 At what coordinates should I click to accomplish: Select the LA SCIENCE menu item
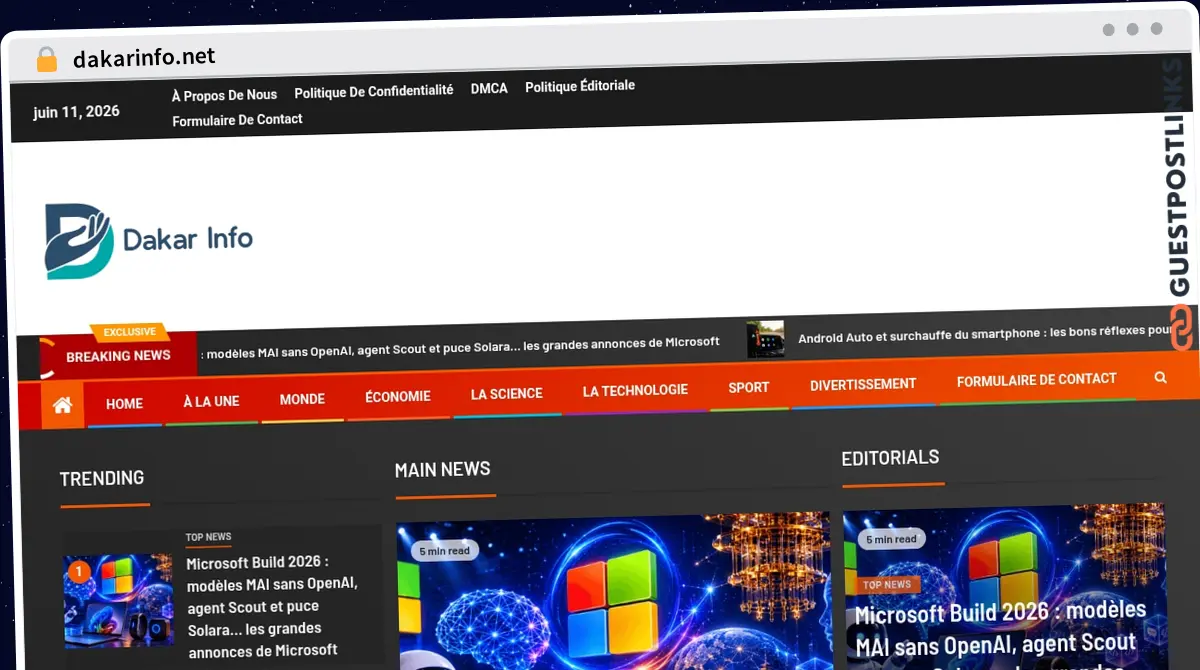507,393
